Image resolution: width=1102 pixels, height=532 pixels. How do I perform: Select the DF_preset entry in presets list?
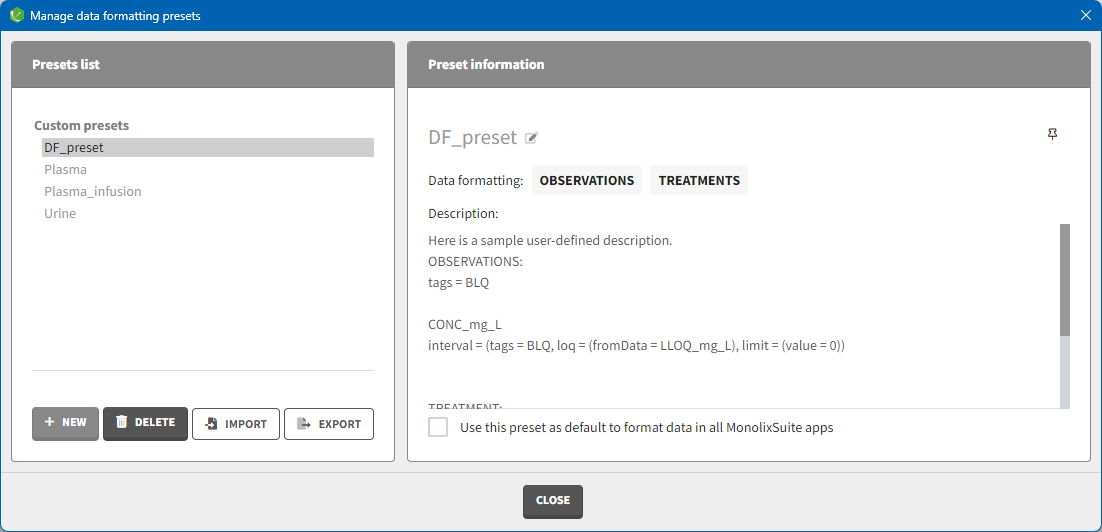tap(74, 148)
